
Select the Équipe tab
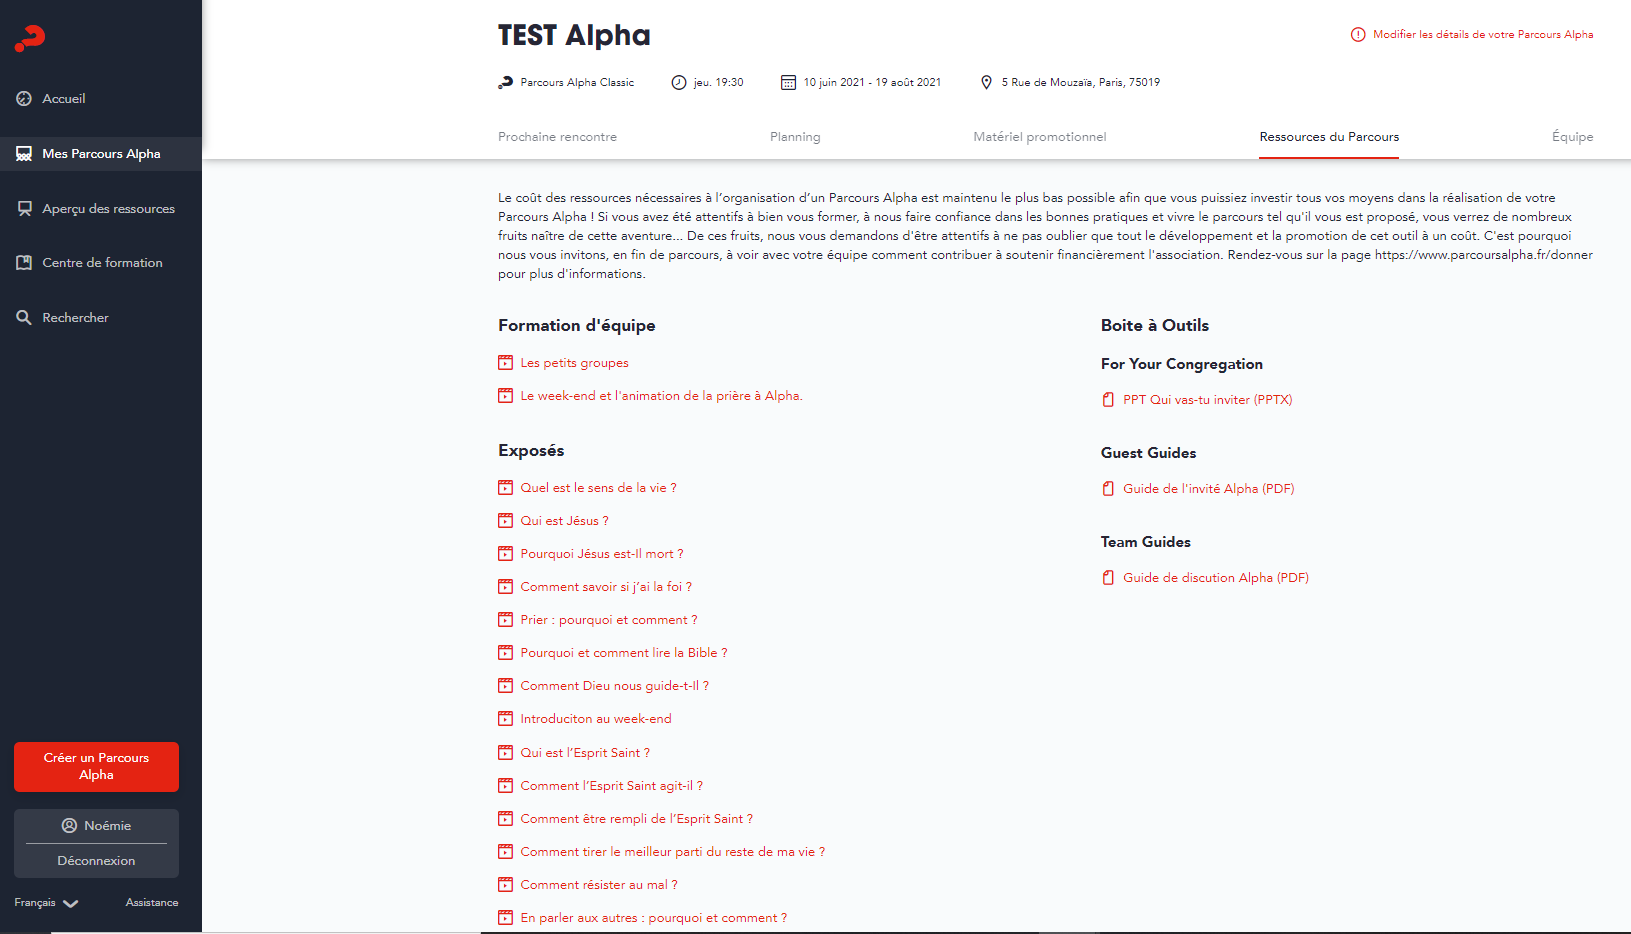coord(1572,137)
